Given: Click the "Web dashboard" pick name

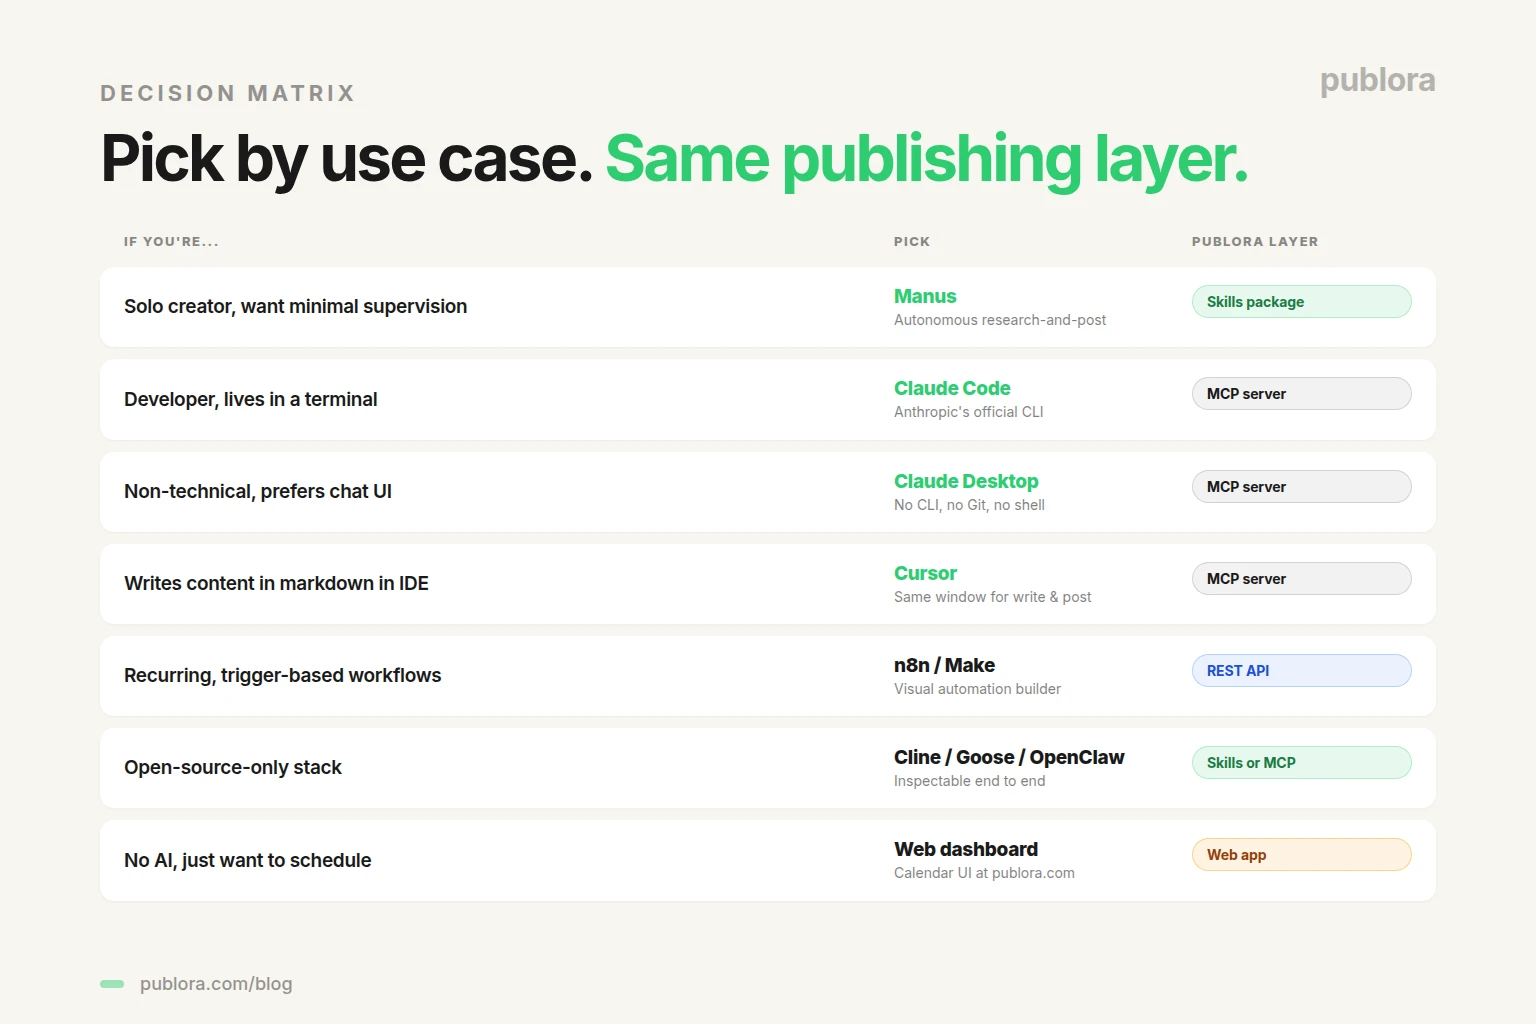Looking at the screenshot, I should (966, 849).
